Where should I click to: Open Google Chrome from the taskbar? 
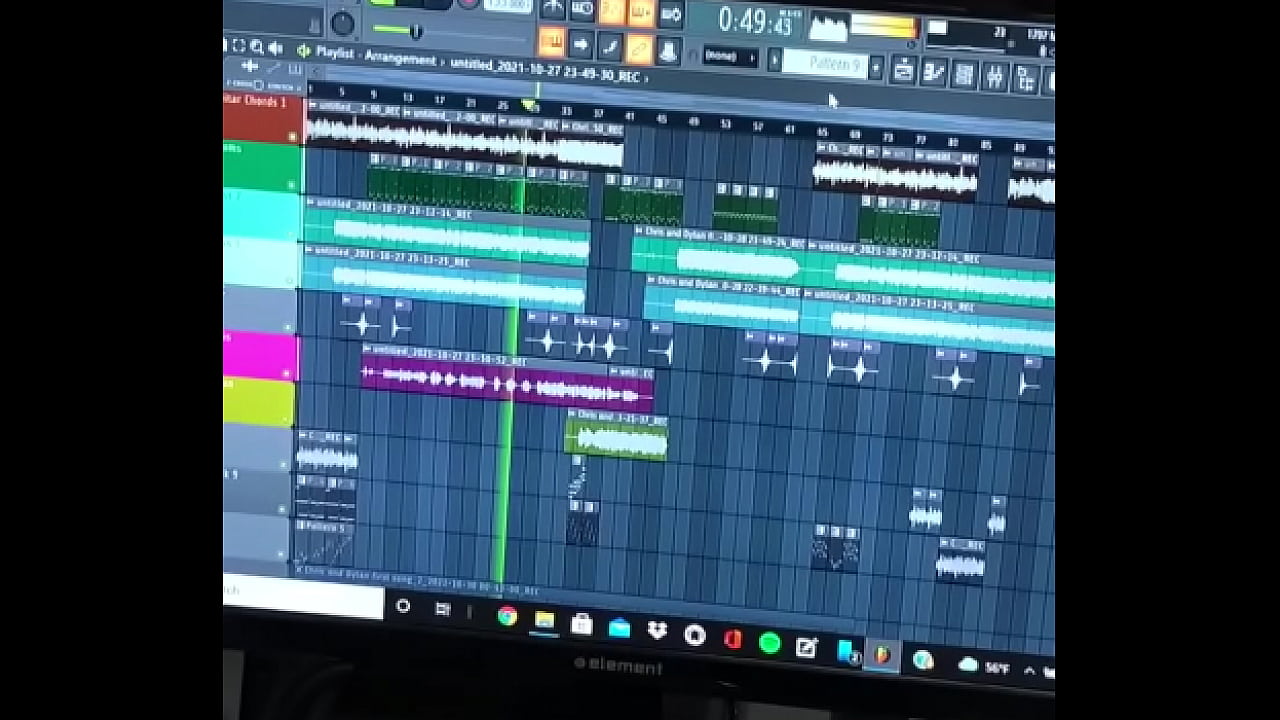pyautogui.click(x=508, y=616)
